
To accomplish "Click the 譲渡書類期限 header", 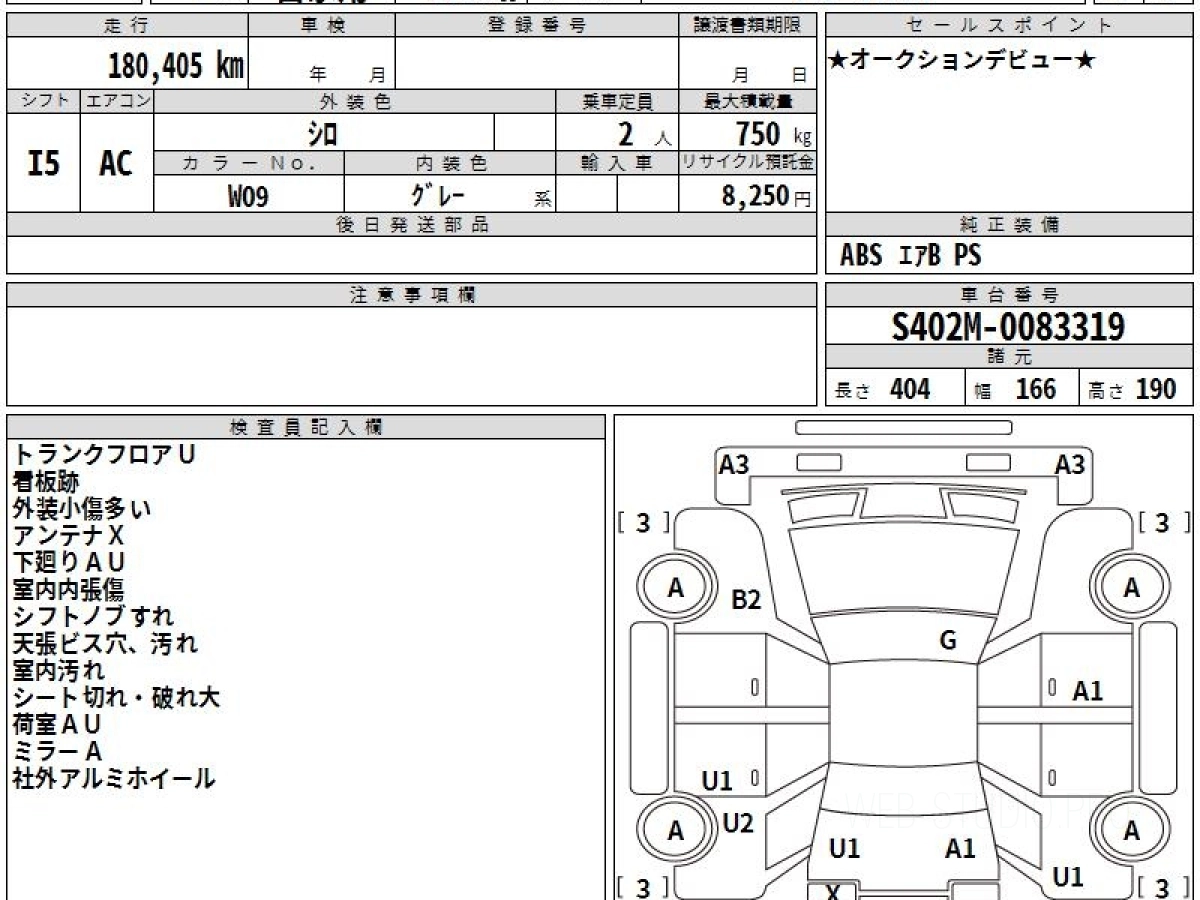I will [747, 26].
